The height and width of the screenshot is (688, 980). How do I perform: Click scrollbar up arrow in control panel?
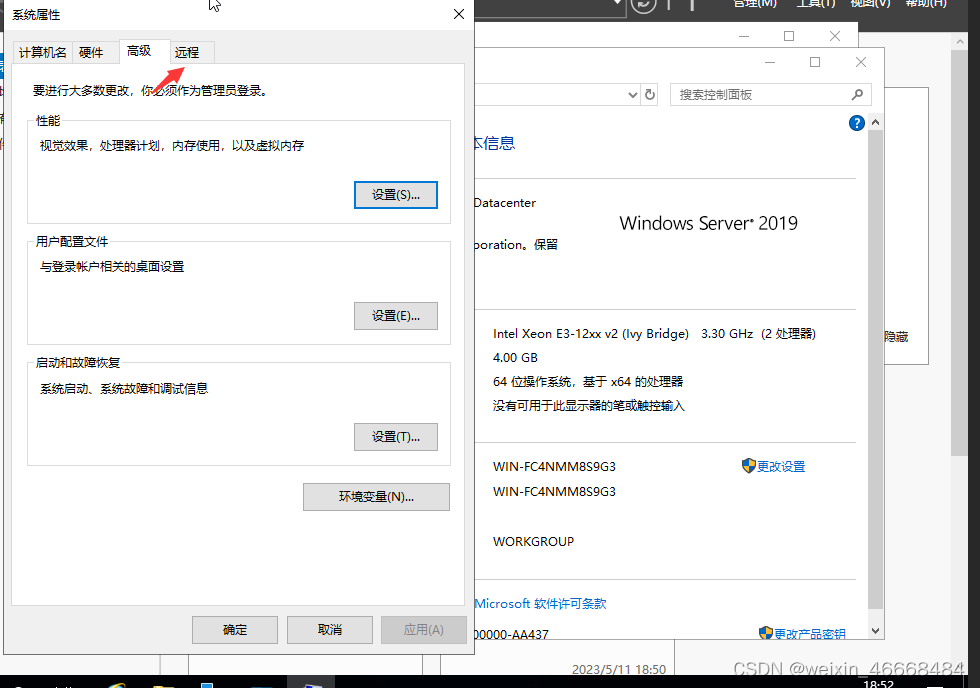[876, 122]
